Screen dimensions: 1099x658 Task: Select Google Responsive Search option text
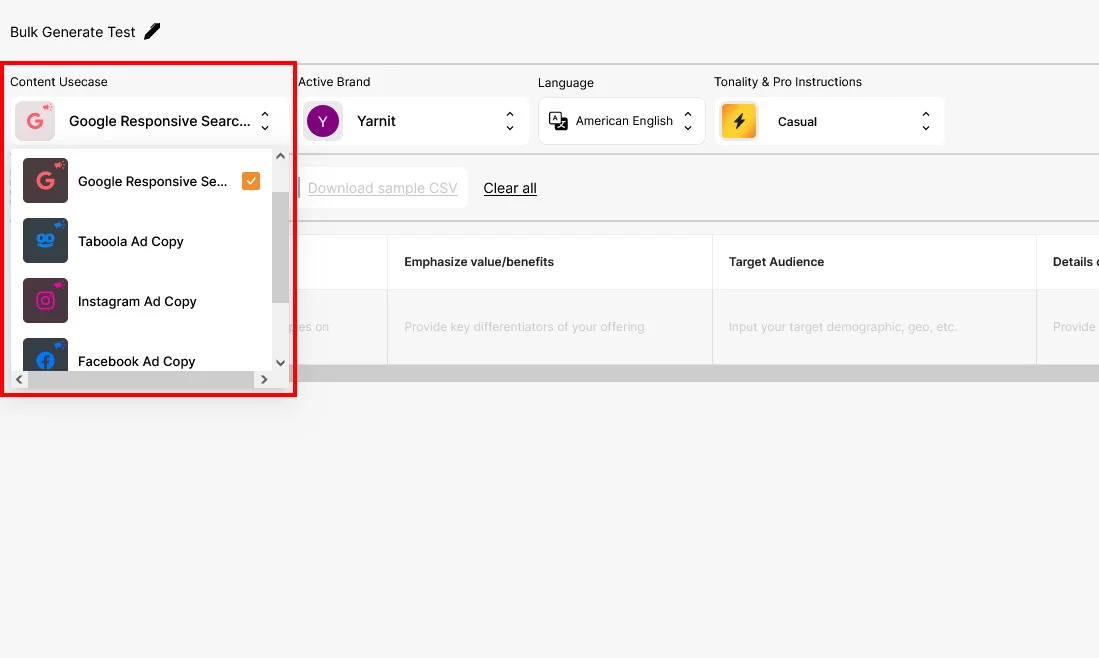[x=152, y=181]
